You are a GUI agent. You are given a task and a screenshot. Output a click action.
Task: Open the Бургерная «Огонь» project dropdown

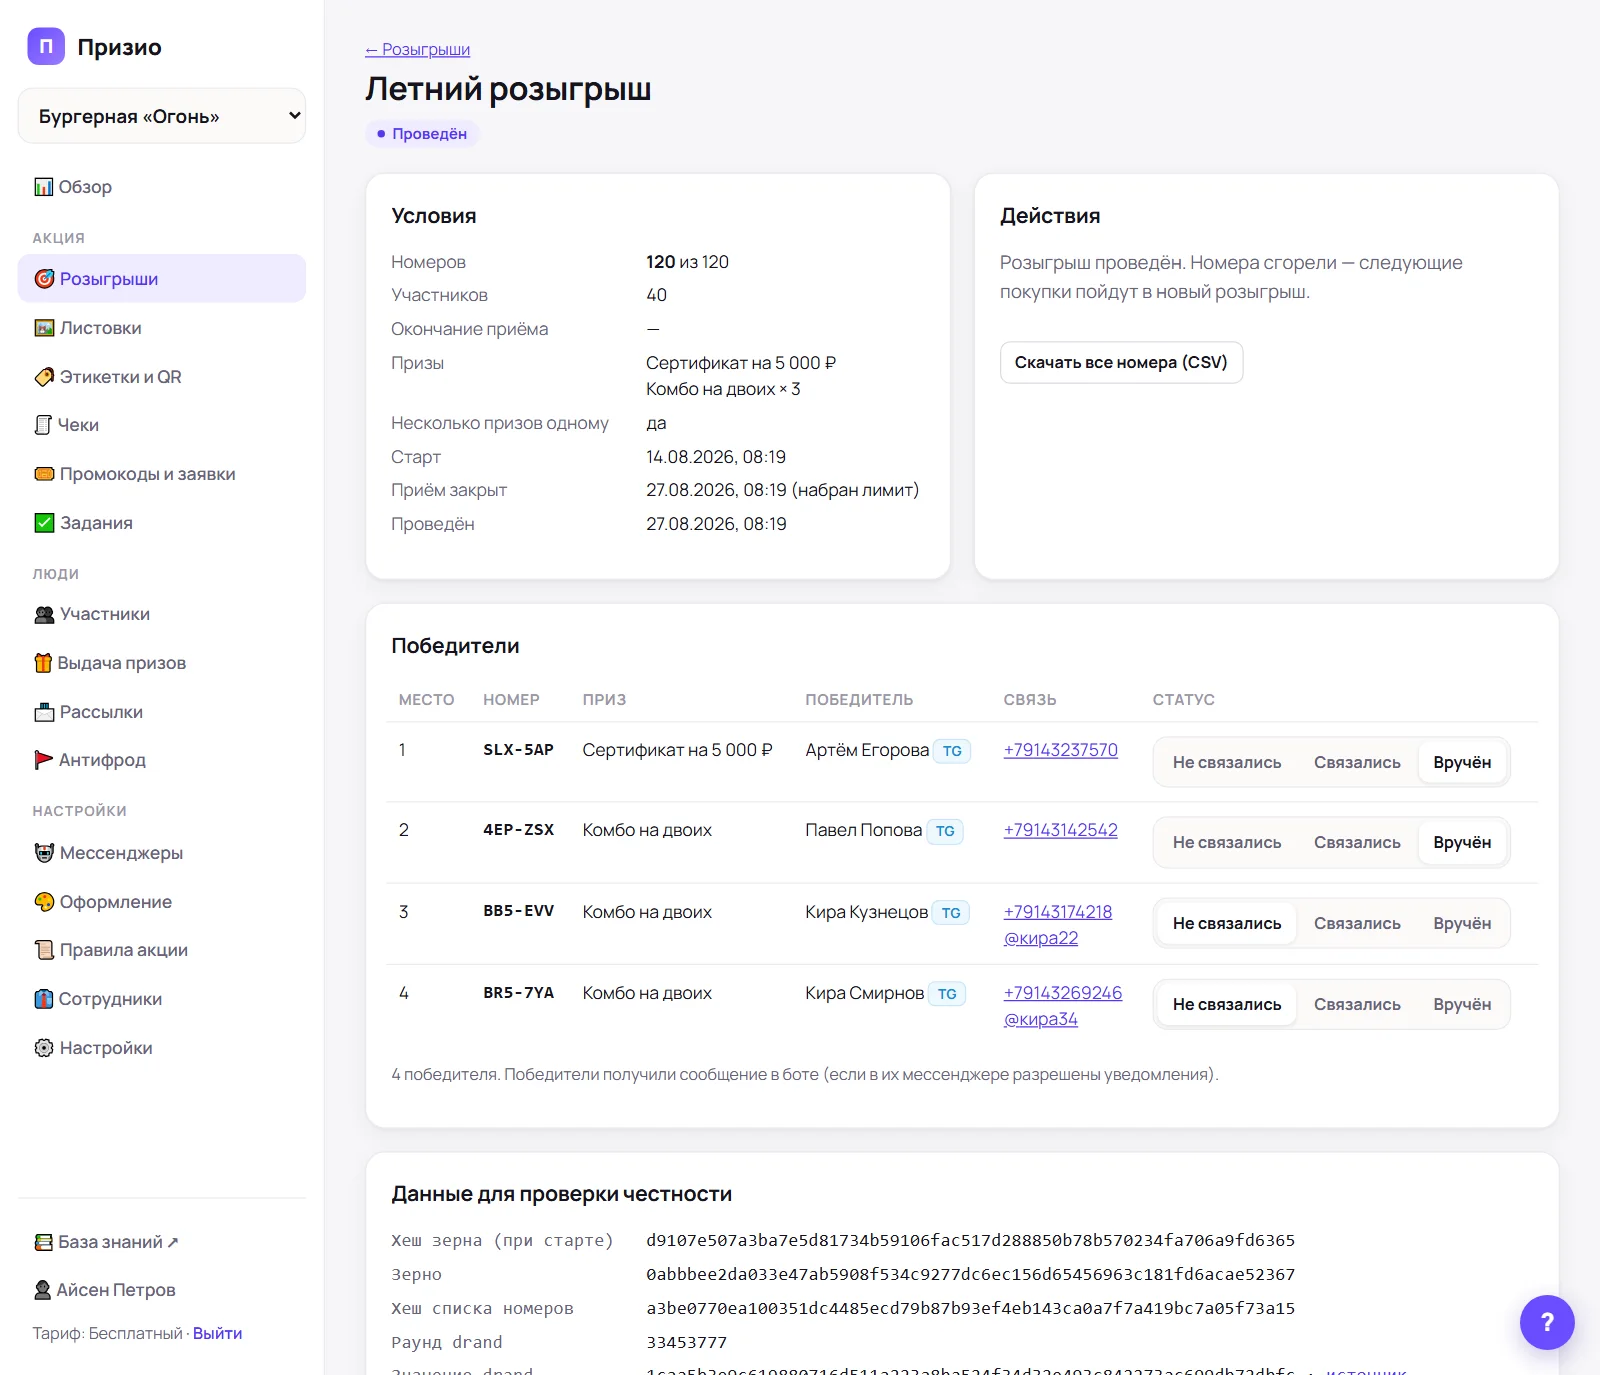click(162, 116)
